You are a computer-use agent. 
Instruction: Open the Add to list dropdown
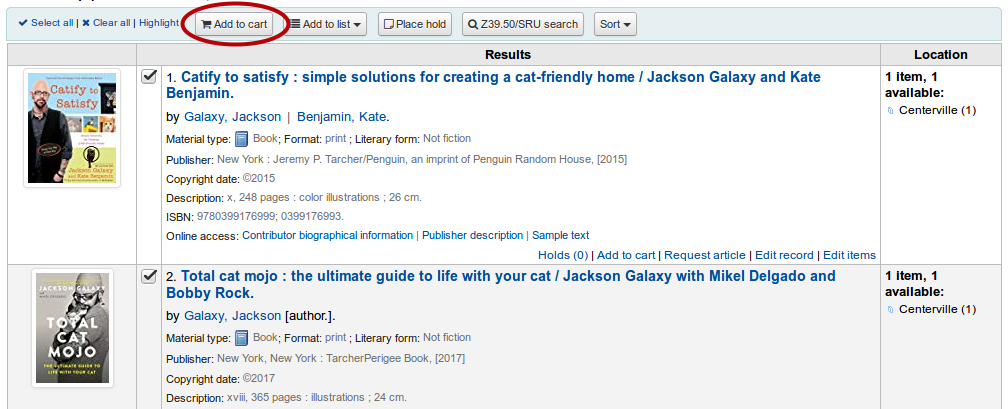click(x=326, y=24)
